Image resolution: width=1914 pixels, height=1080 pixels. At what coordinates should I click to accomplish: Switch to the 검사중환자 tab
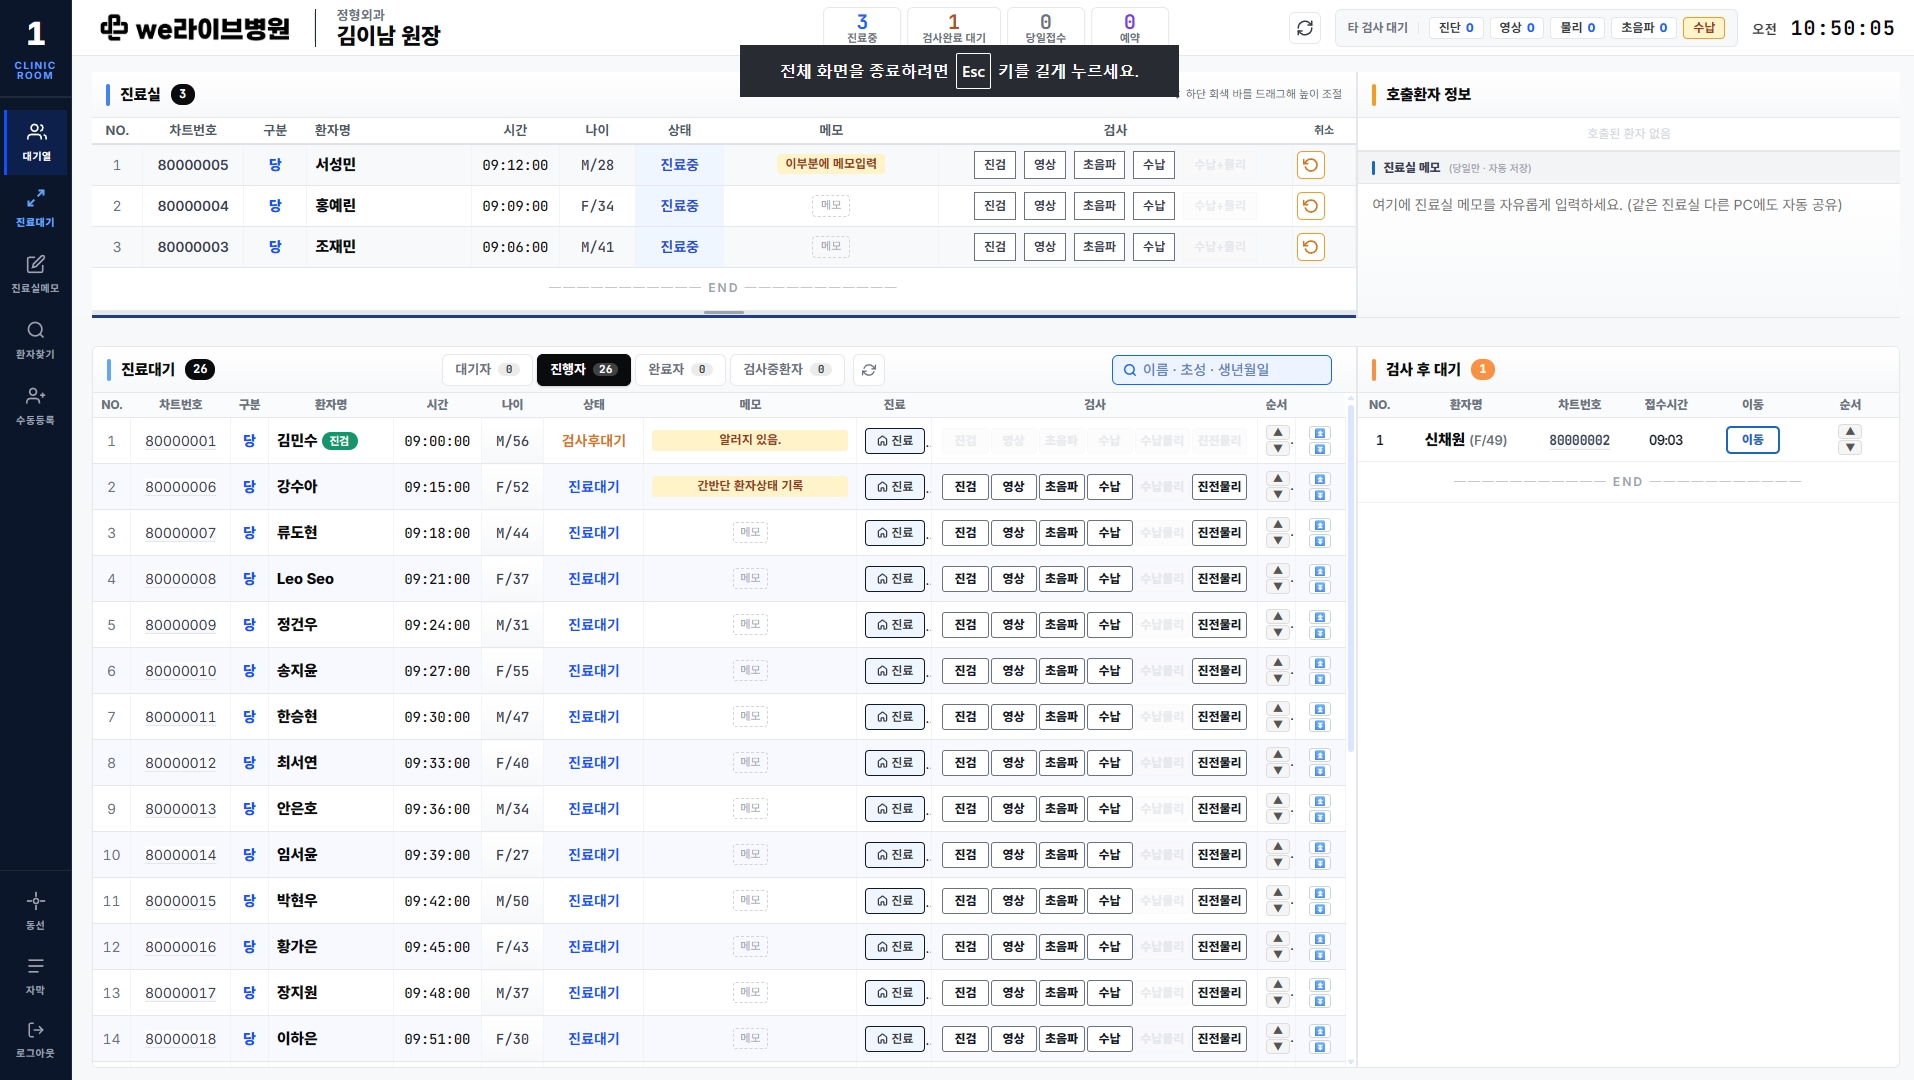[x=788, y=370]
